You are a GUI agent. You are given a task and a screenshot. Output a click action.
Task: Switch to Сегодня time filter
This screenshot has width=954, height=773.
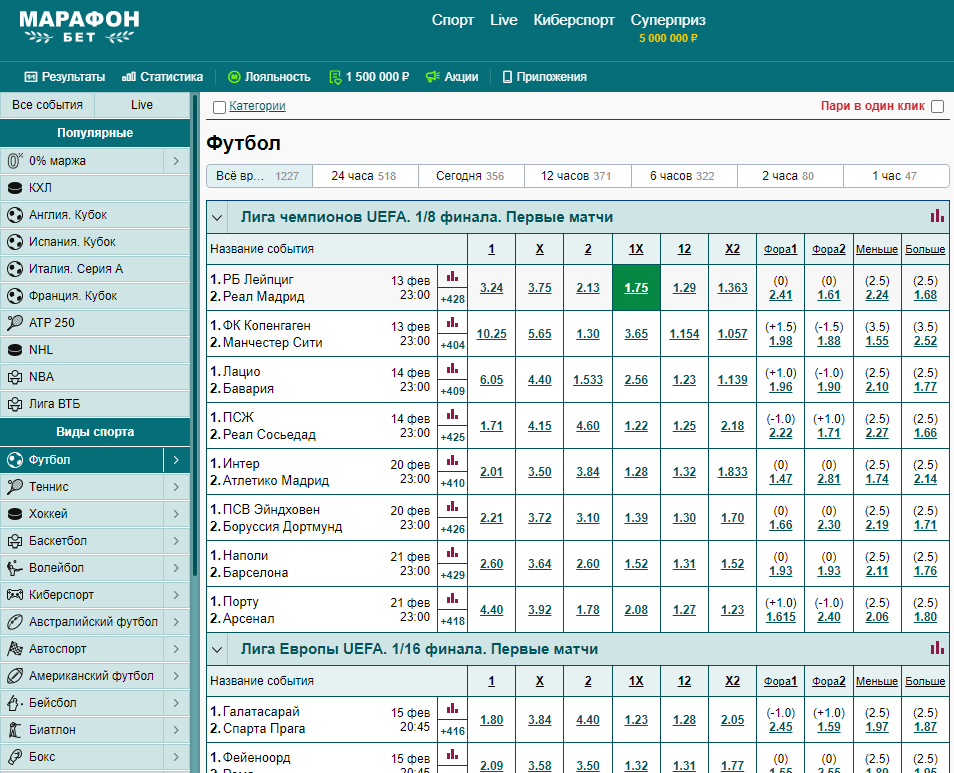tap(471, 176)
